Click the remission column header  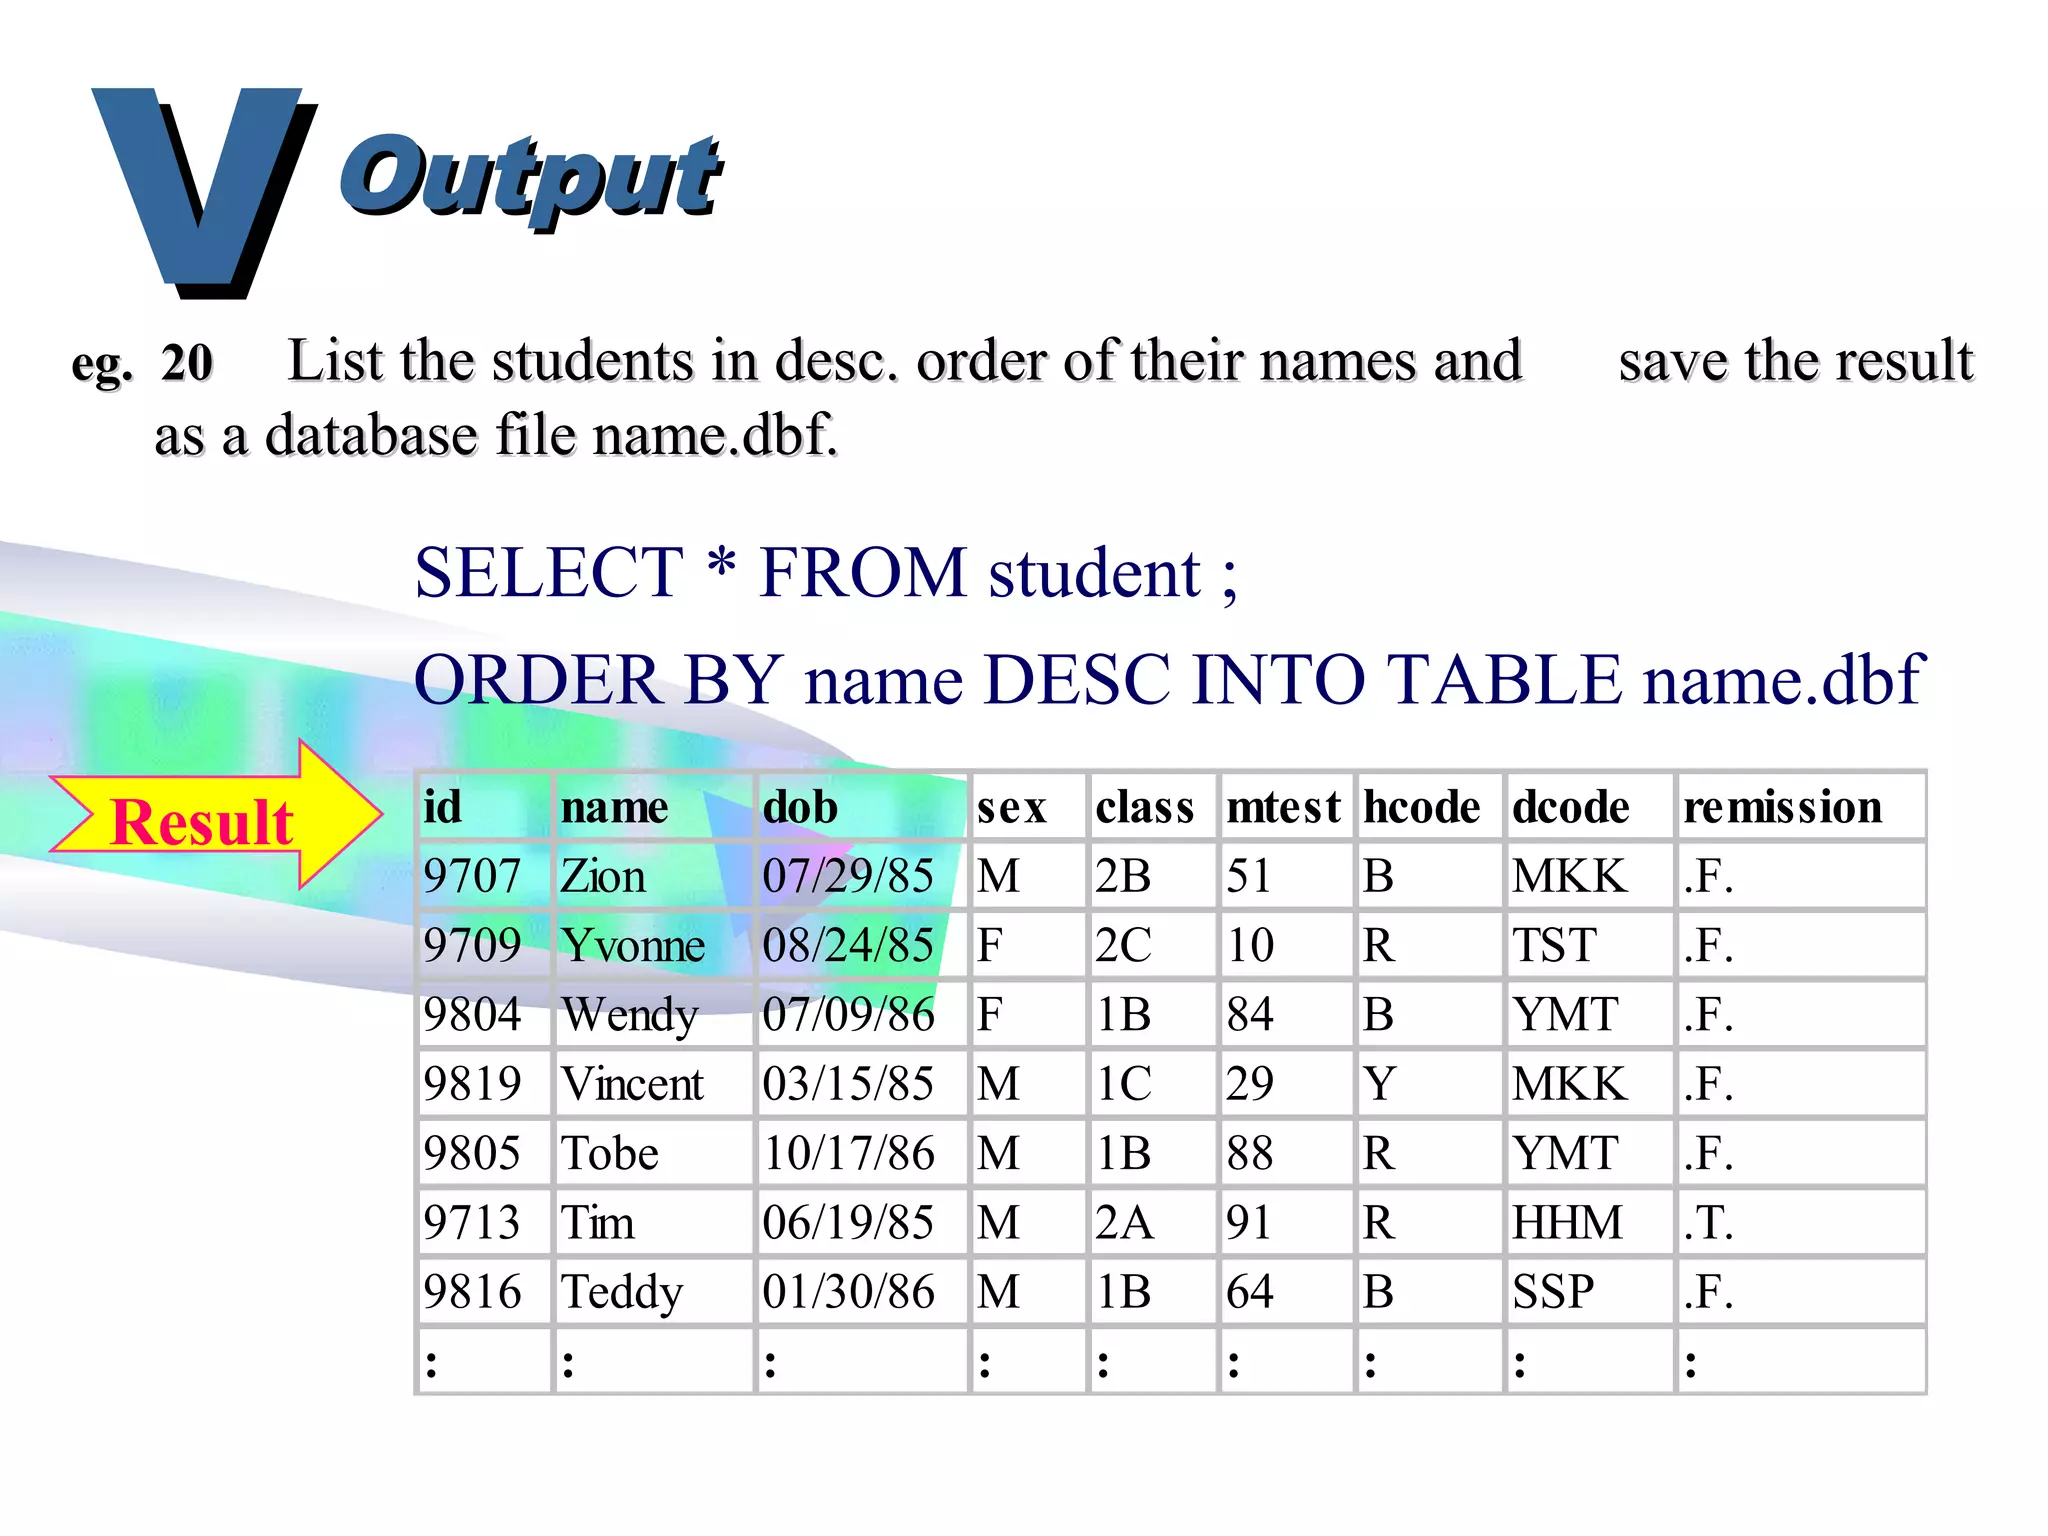(x=1782, y=807)
